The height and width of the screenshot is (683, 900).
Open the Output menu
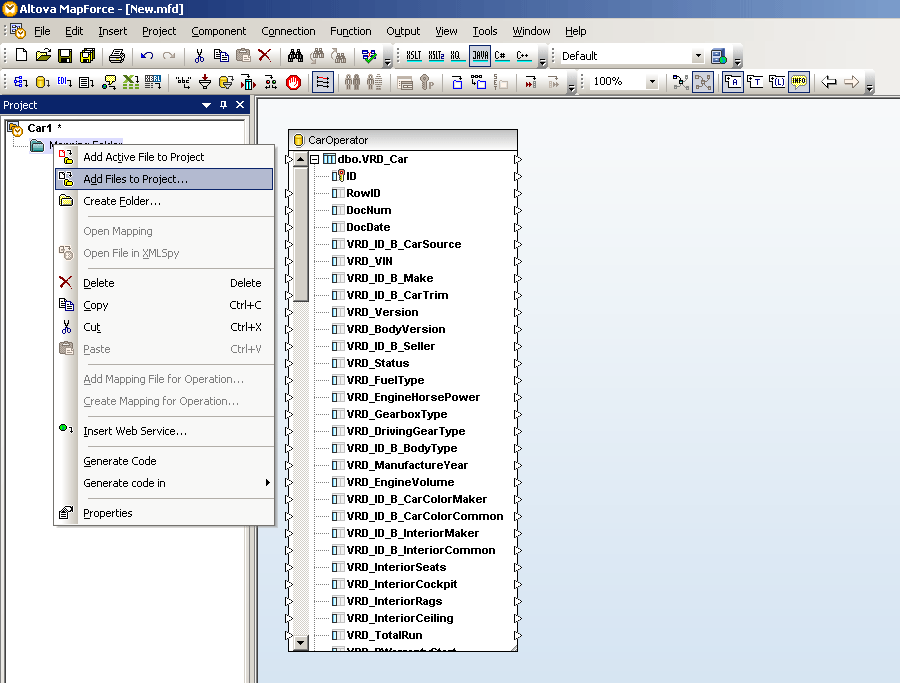[x=403, y=31]
